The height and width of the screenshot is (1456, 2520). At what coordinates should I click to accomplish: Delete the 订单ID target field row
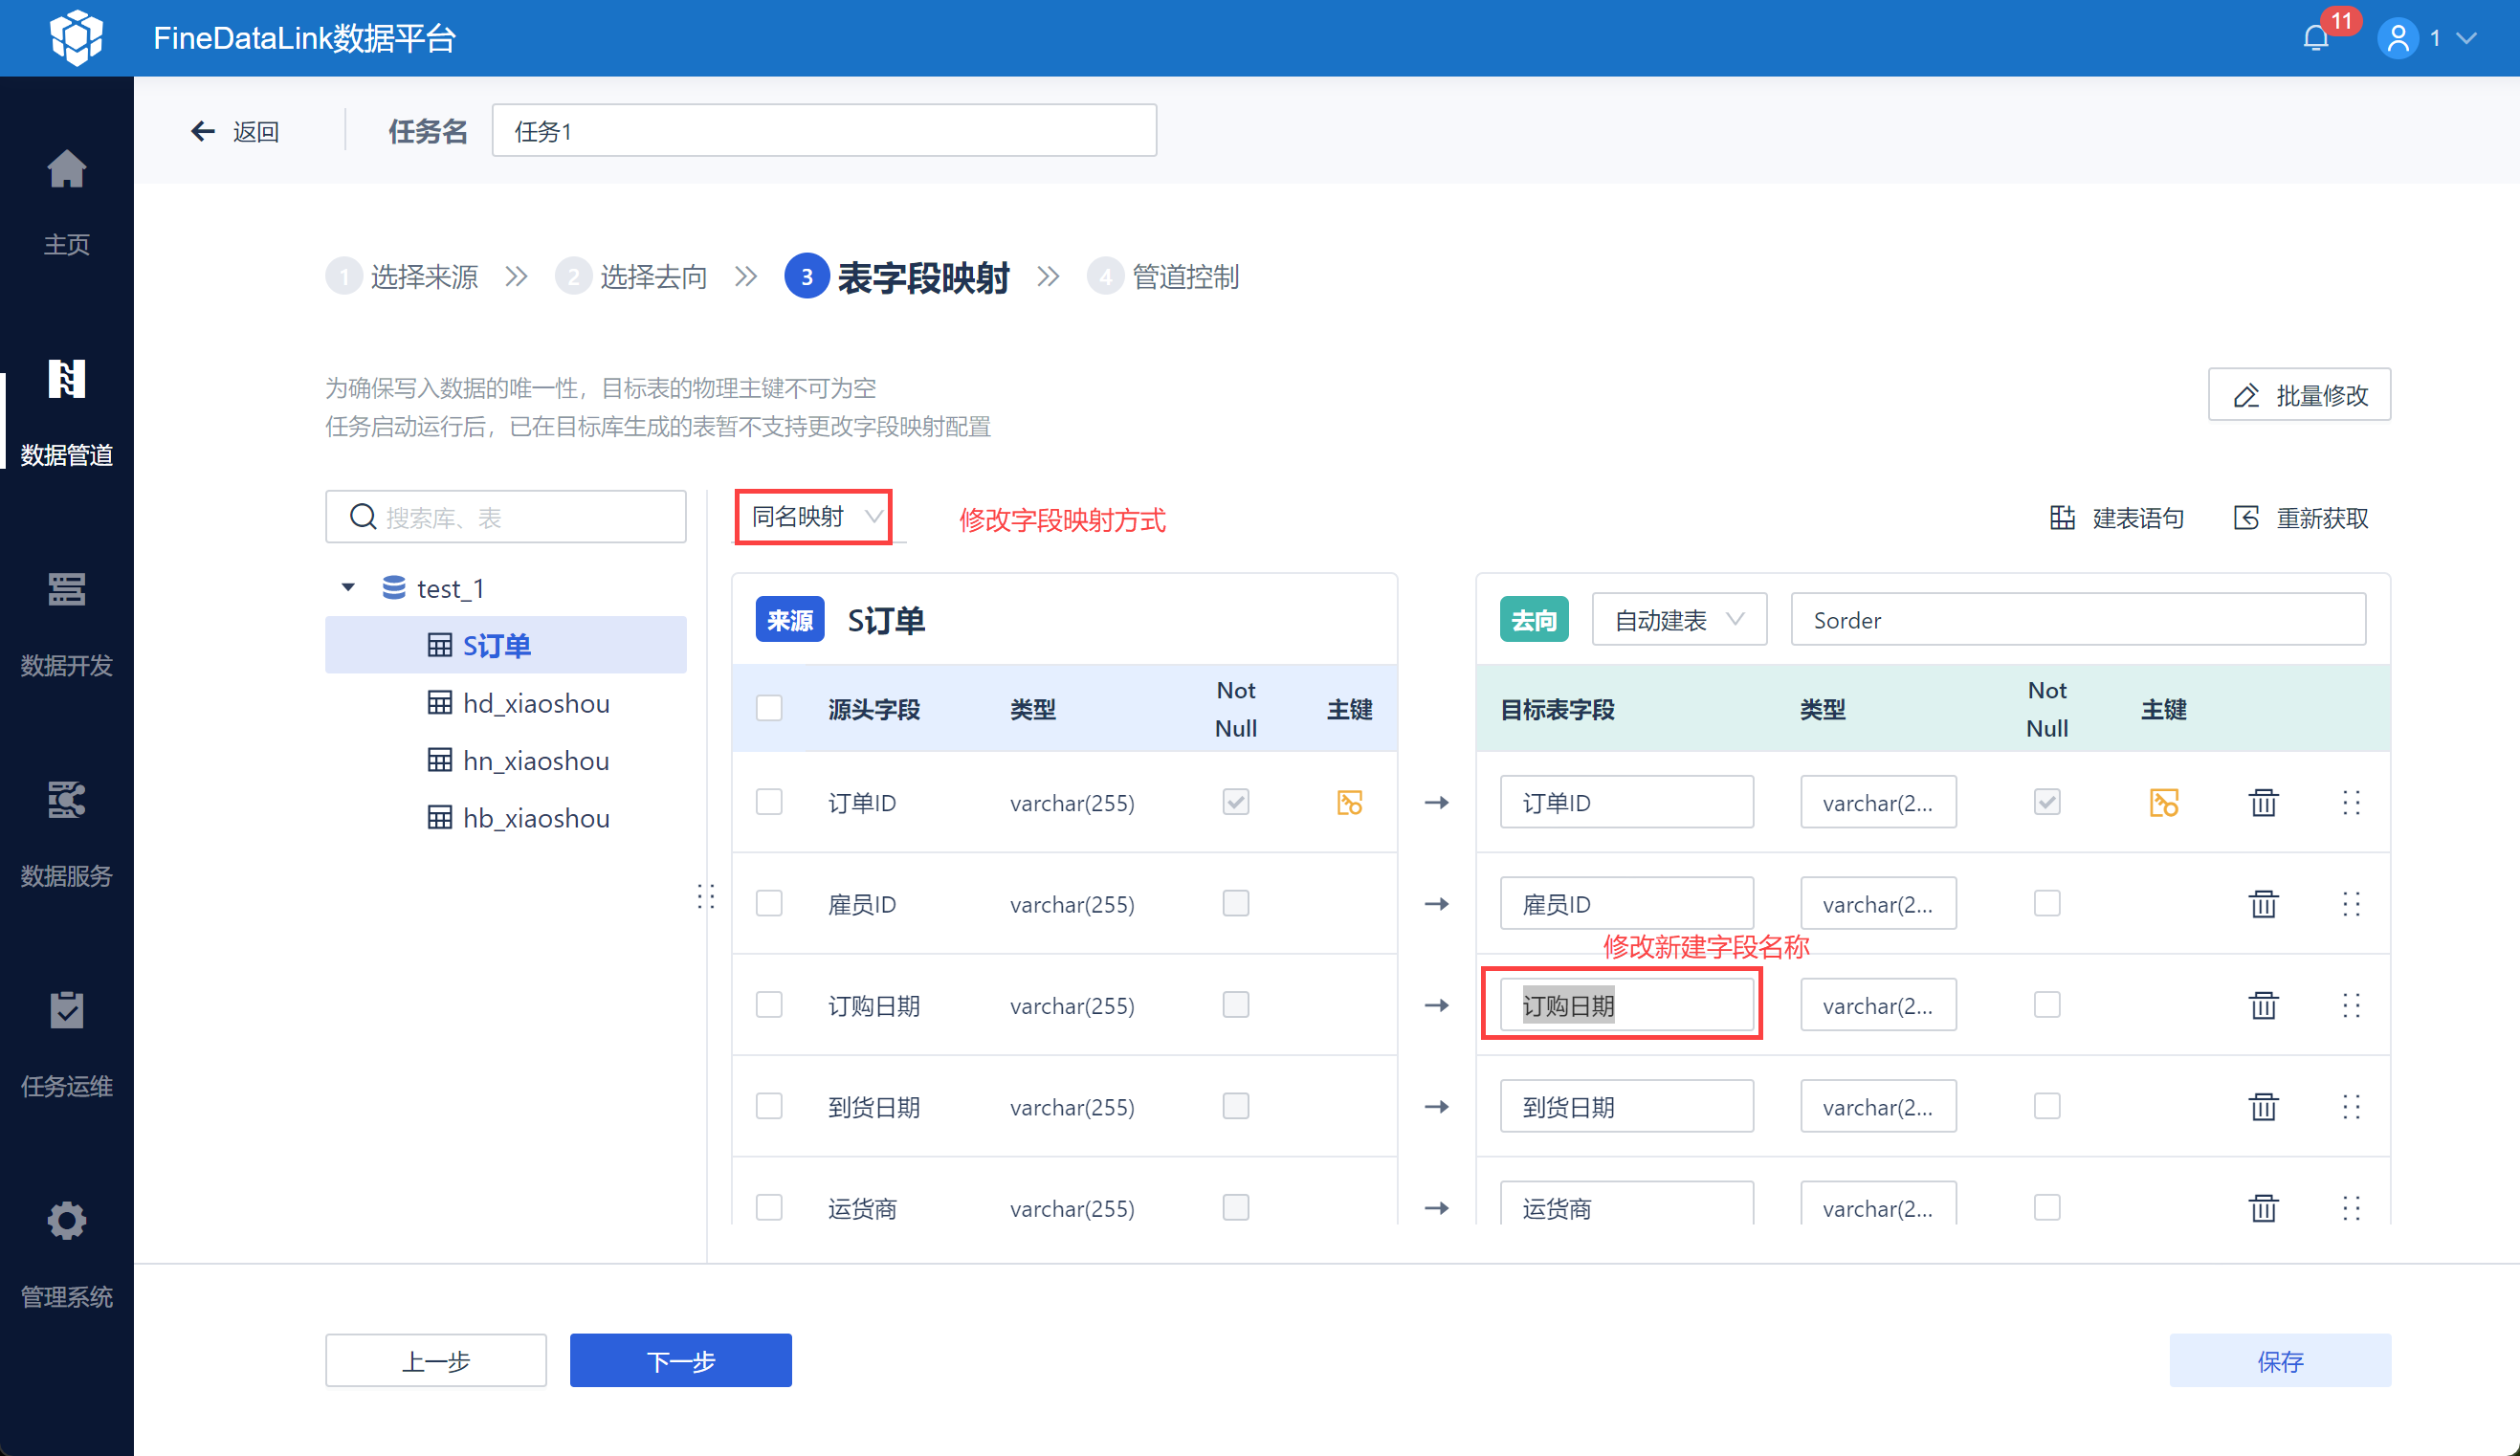click(2263, 802)
